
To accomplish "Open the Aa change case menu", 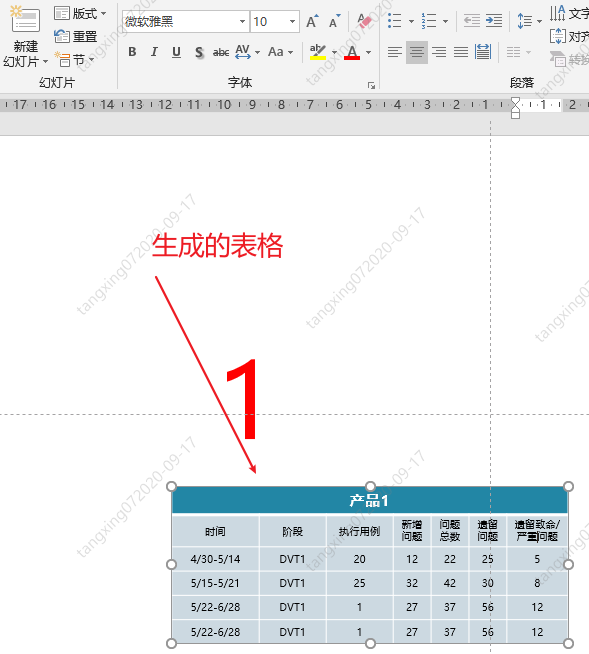I will click(280, 52).
